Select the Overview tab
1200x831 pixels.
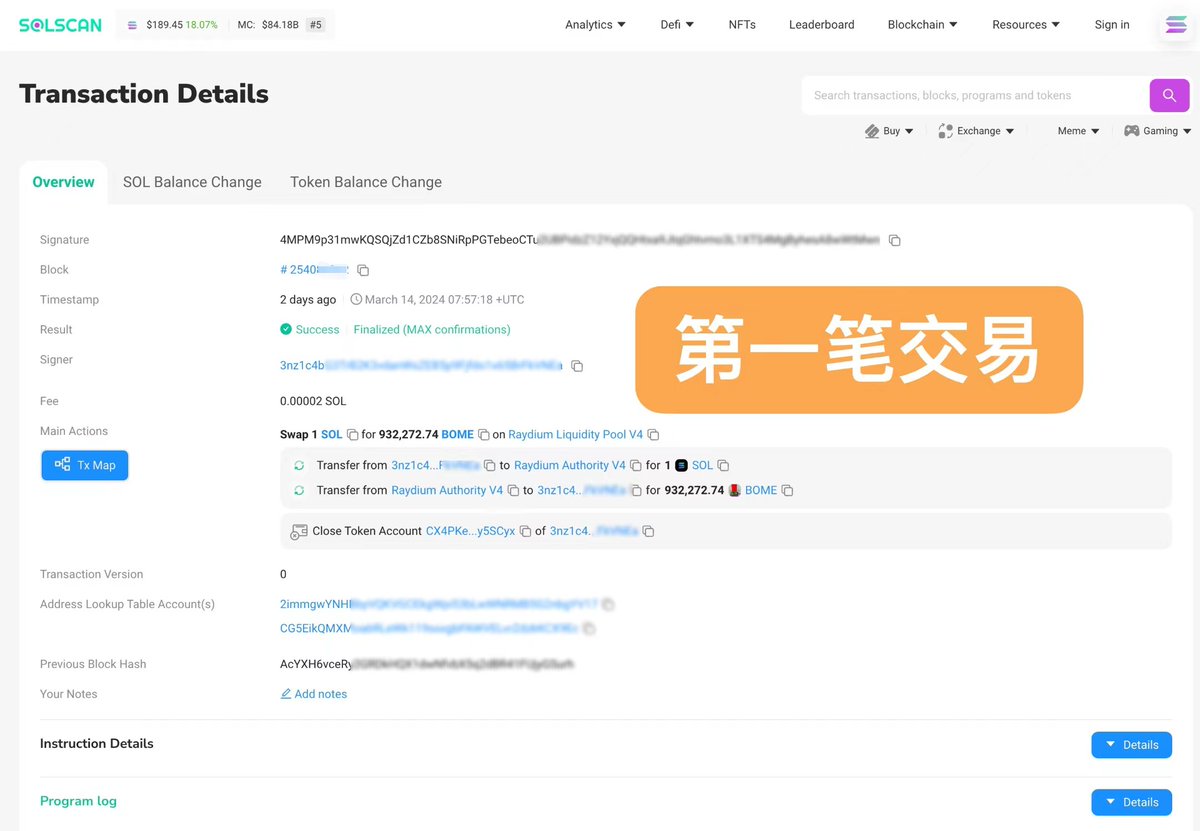(x=64, y=182)
